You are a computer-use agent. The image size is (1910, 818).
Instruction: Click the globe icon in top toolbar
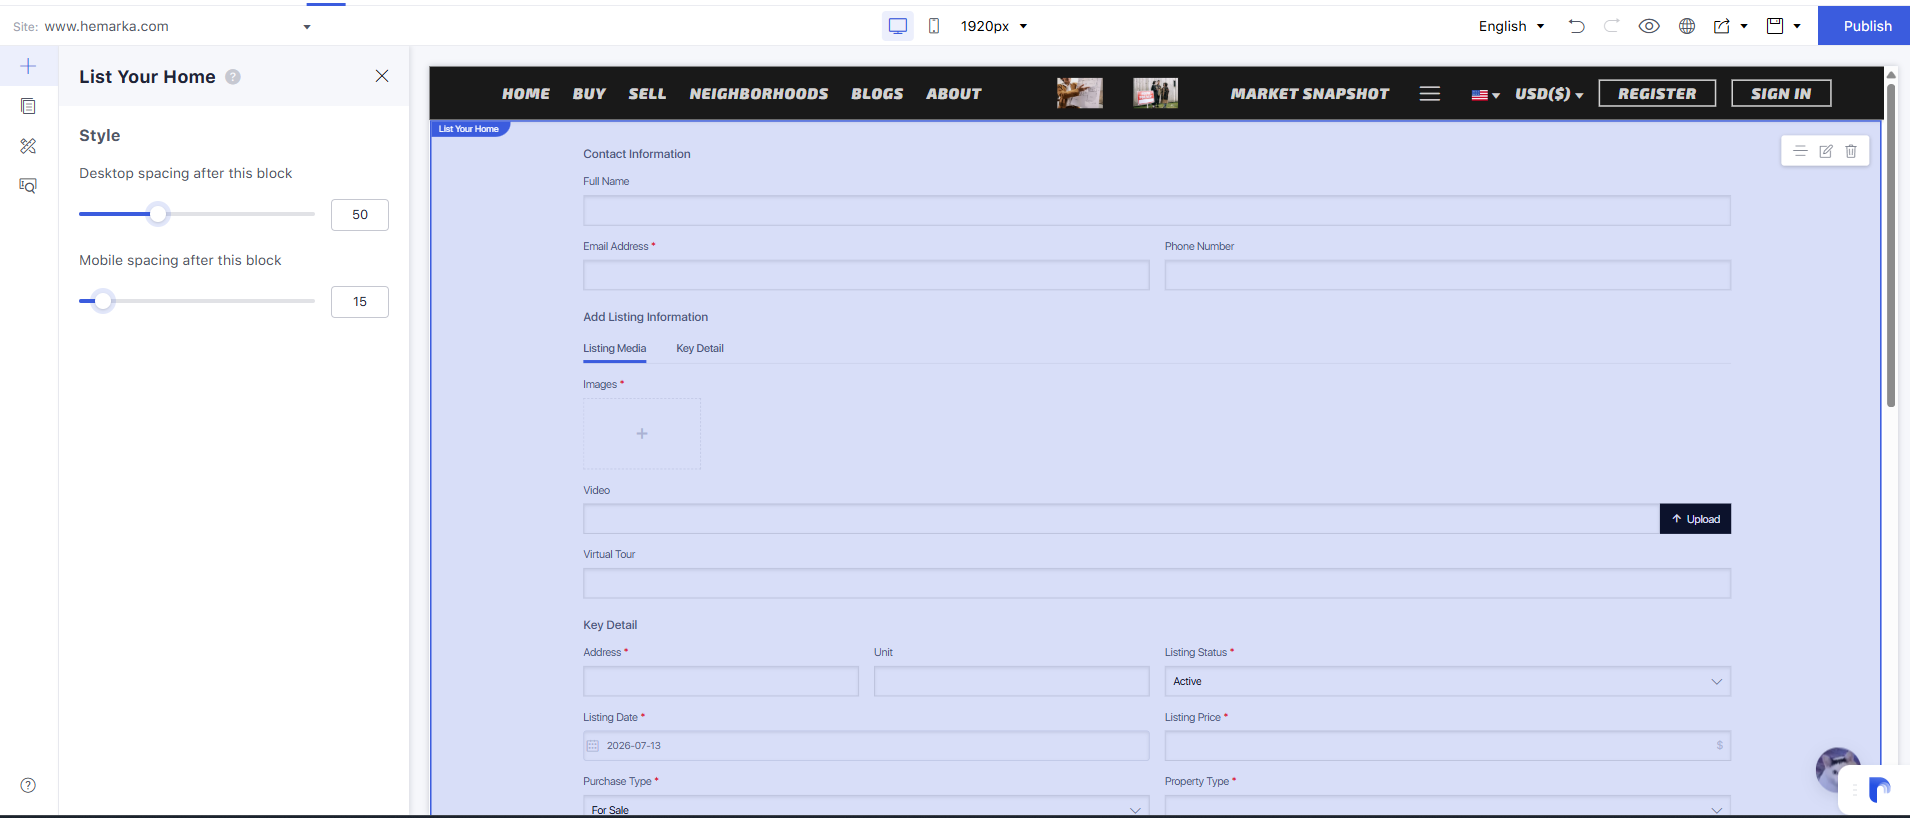[x=1687, y=26]
